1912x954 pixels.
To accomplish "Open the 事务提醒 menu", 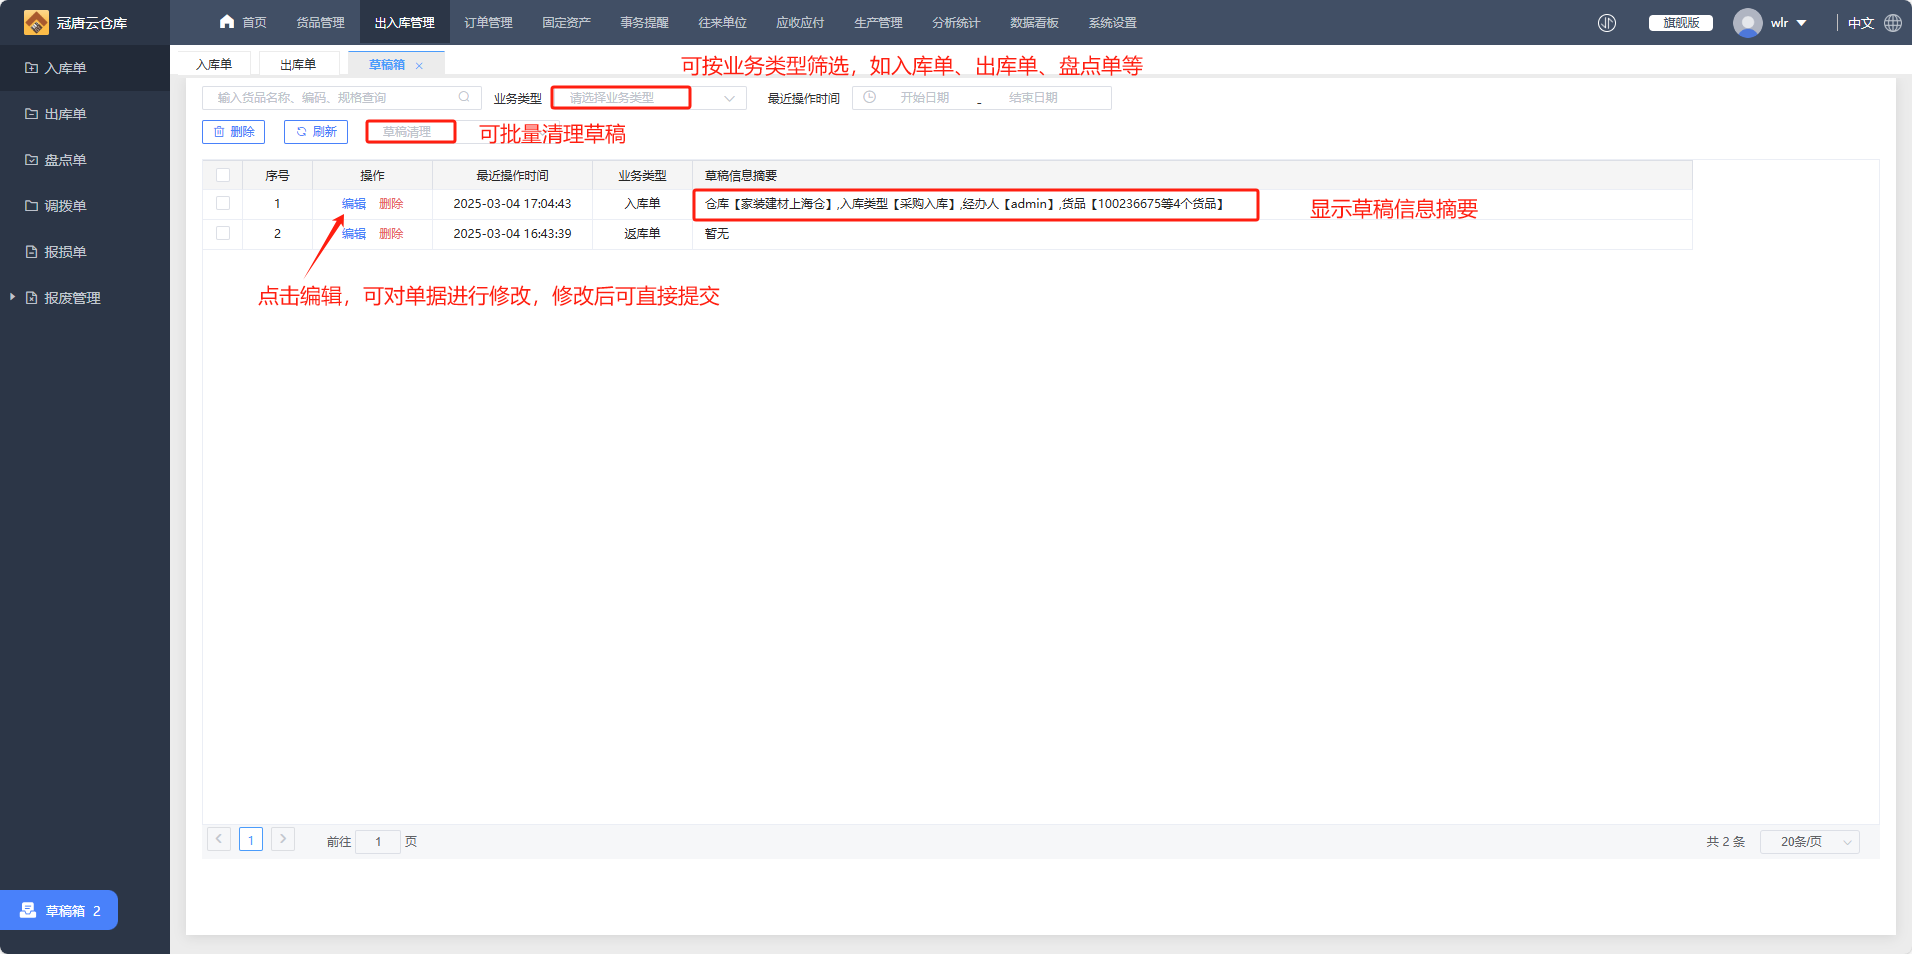I will pos(644,22).
